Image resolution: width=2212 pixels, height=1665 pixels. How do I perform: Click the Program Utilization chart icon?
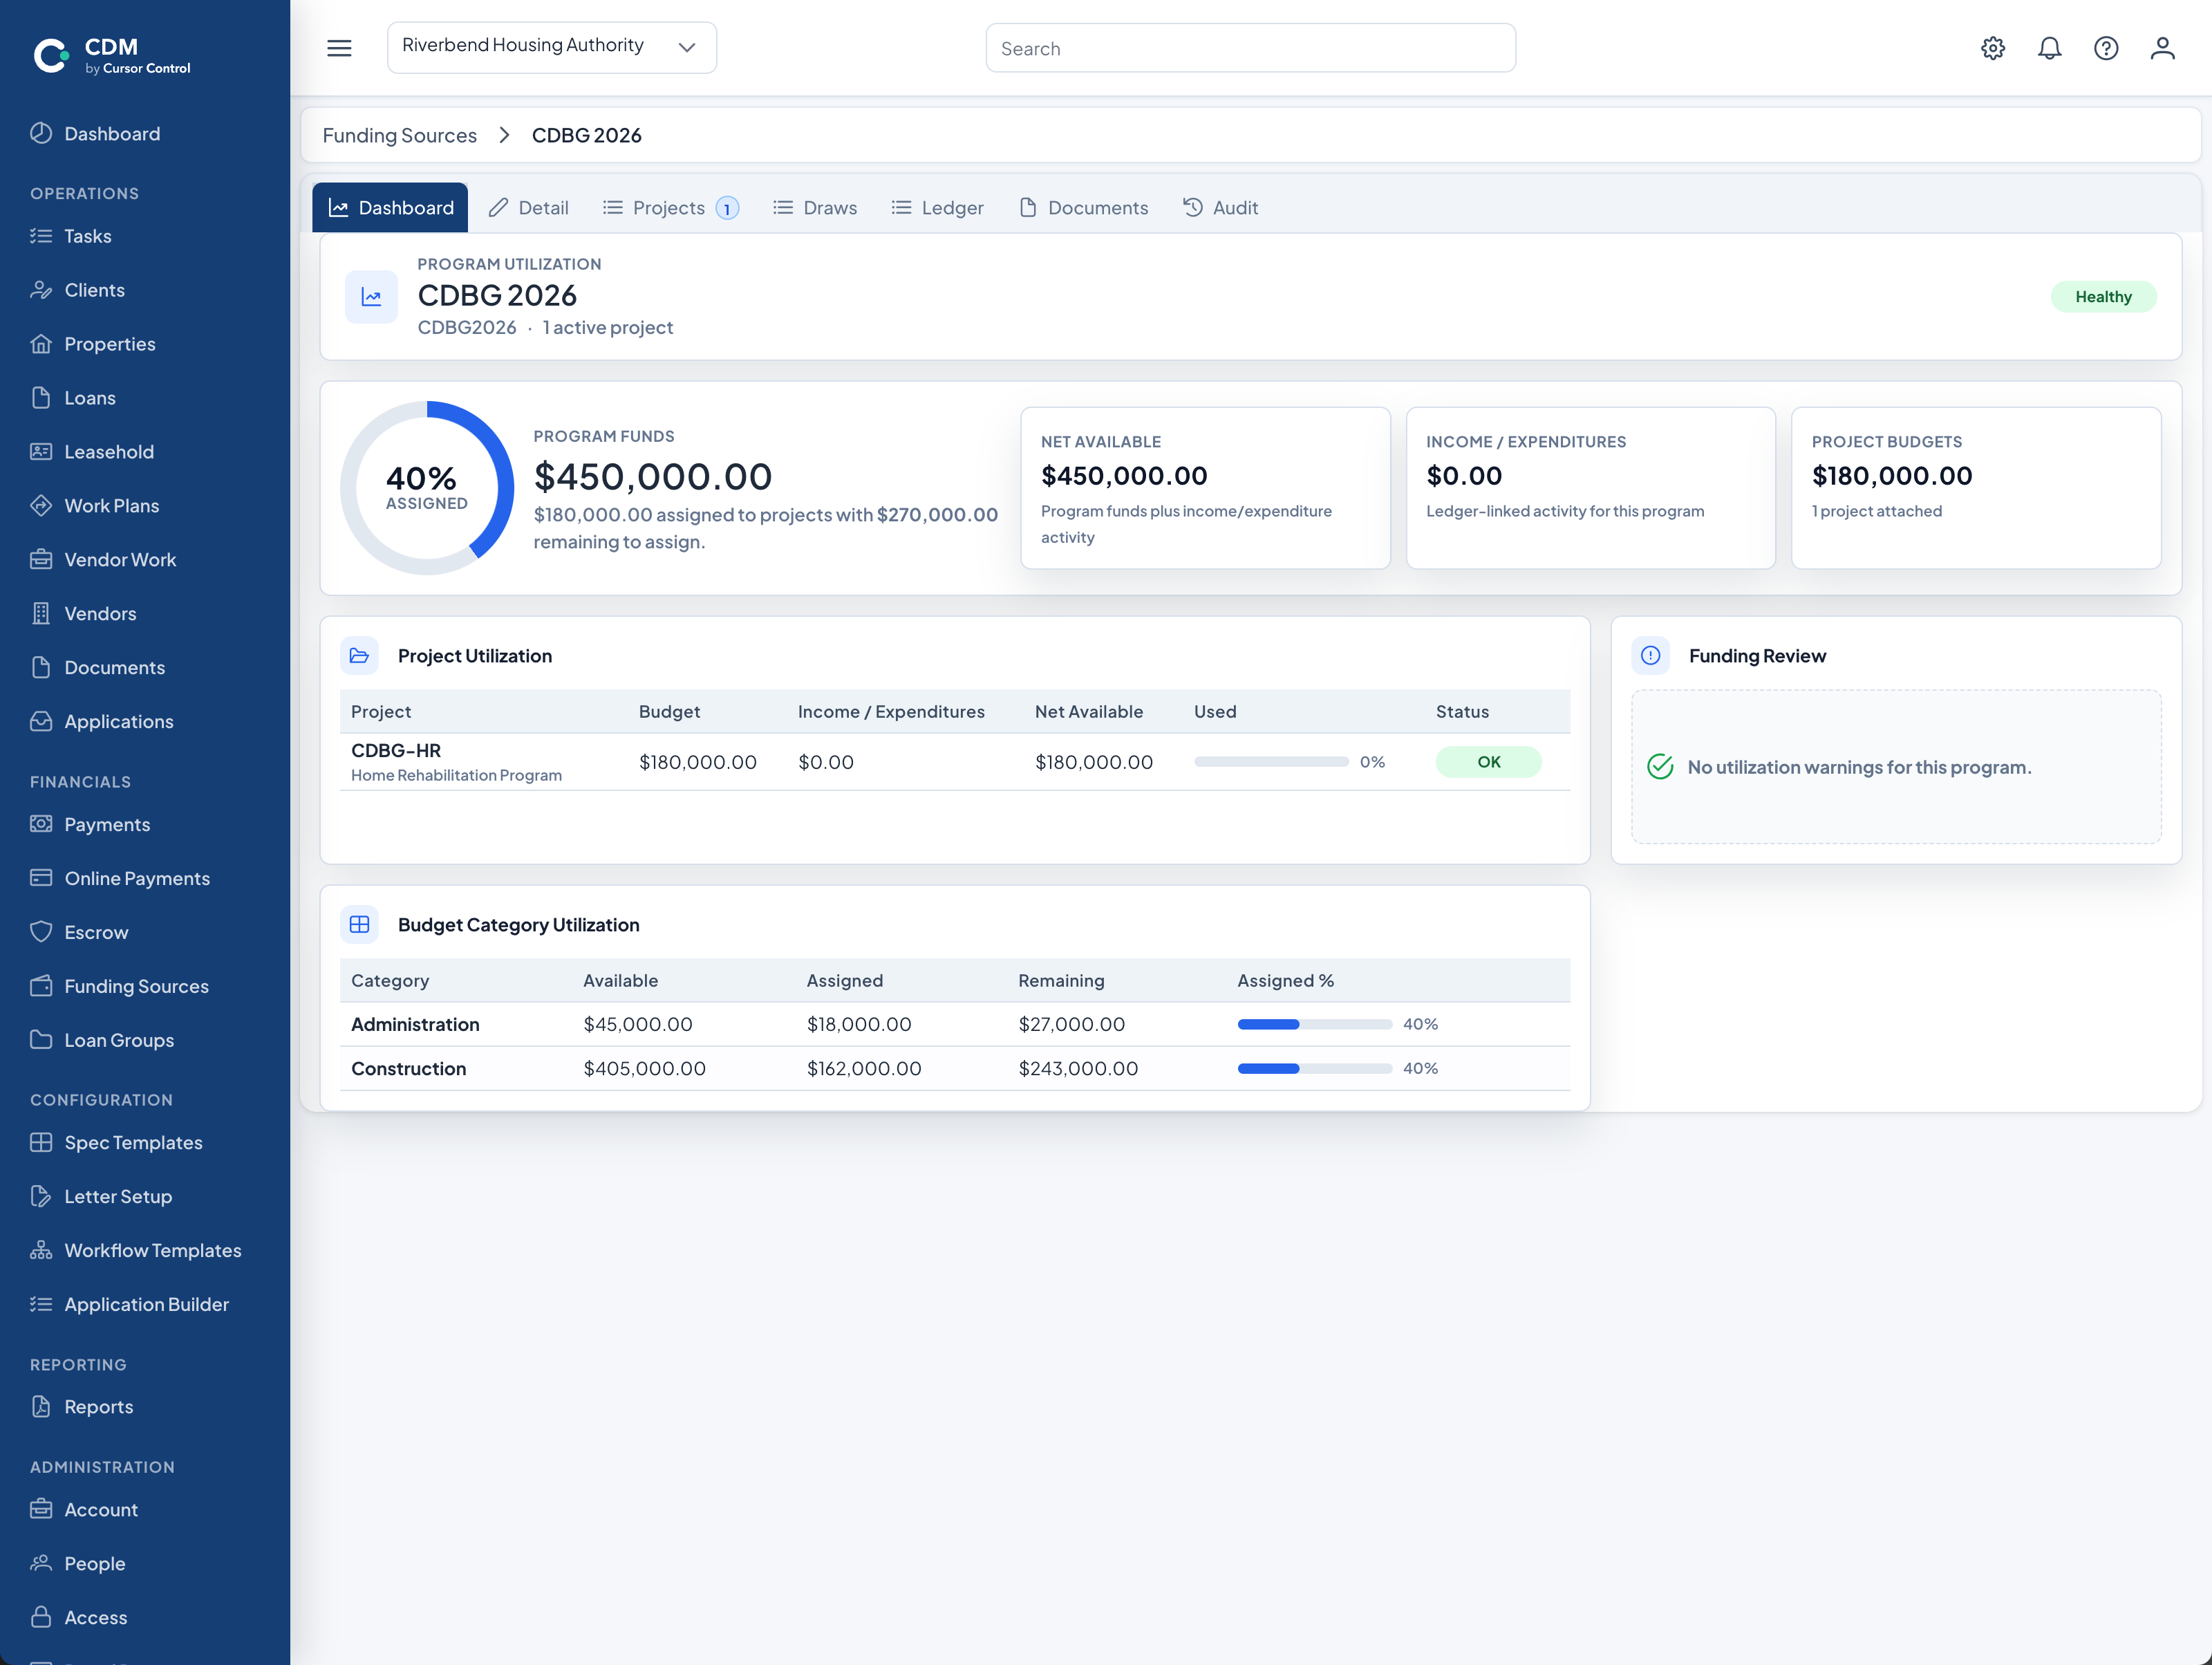click(371, 297)
